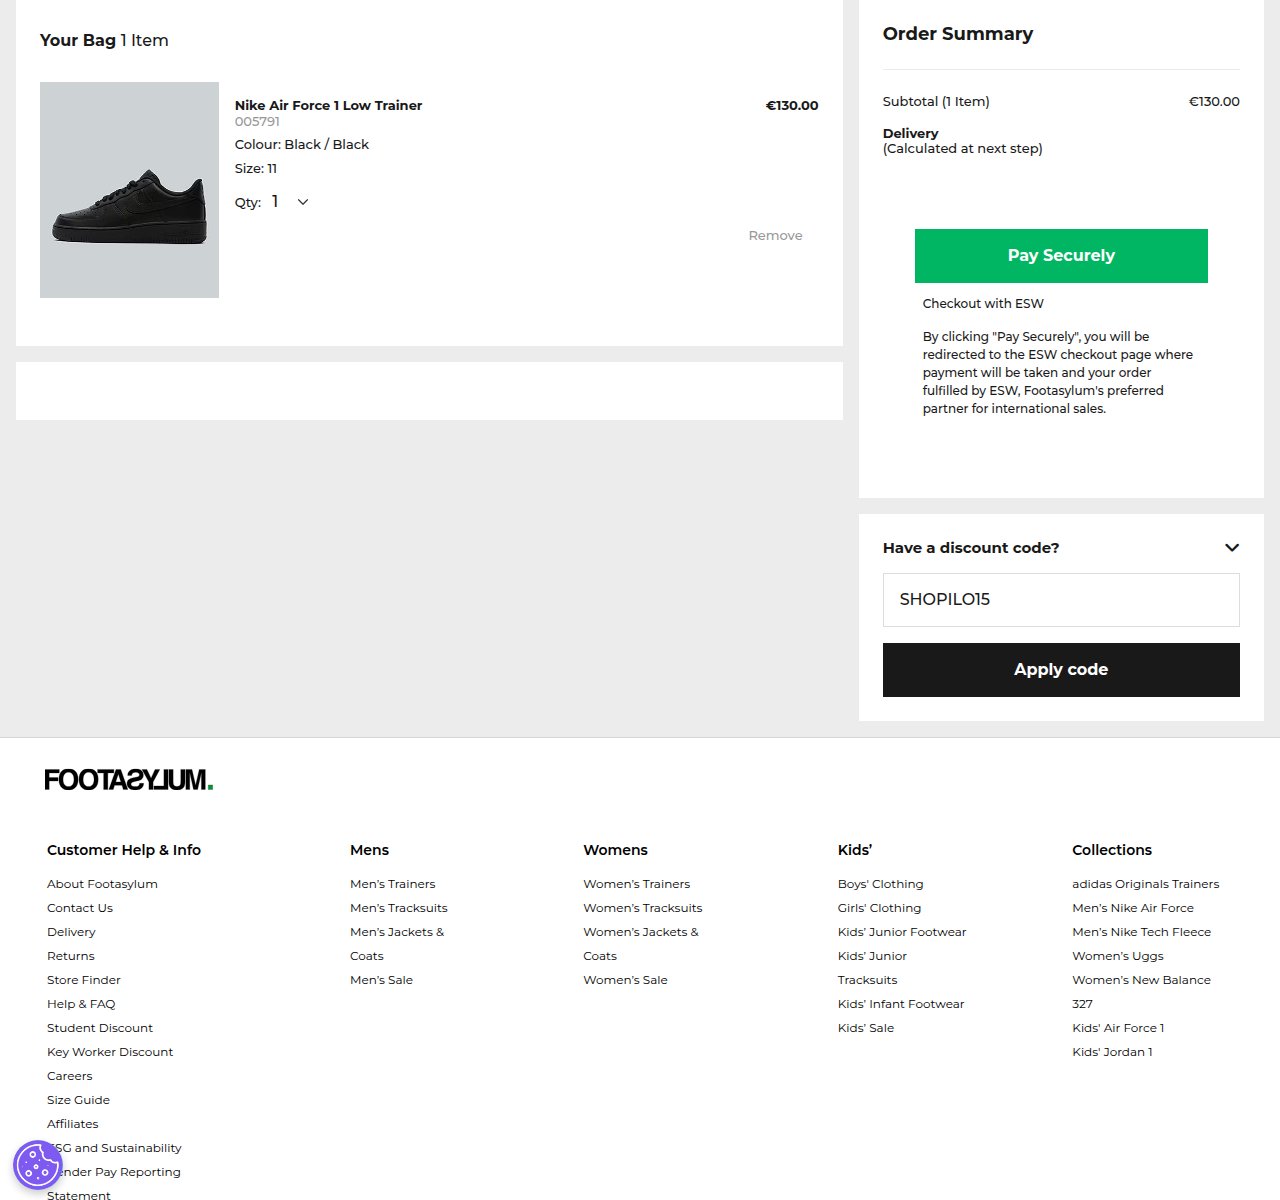This screenshot has height=1200, width=1280.
Task: Open the Men's Nike Tech Fleece link
Action: (x=1141, y=932)
